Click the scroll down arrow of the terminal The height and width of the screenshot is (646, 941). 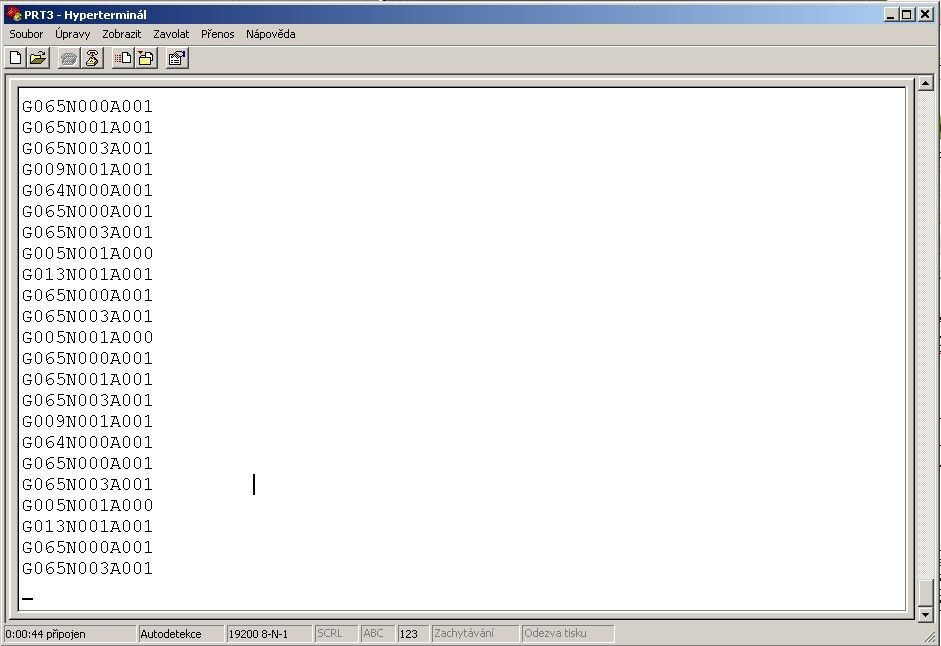[x=925, y=613]
